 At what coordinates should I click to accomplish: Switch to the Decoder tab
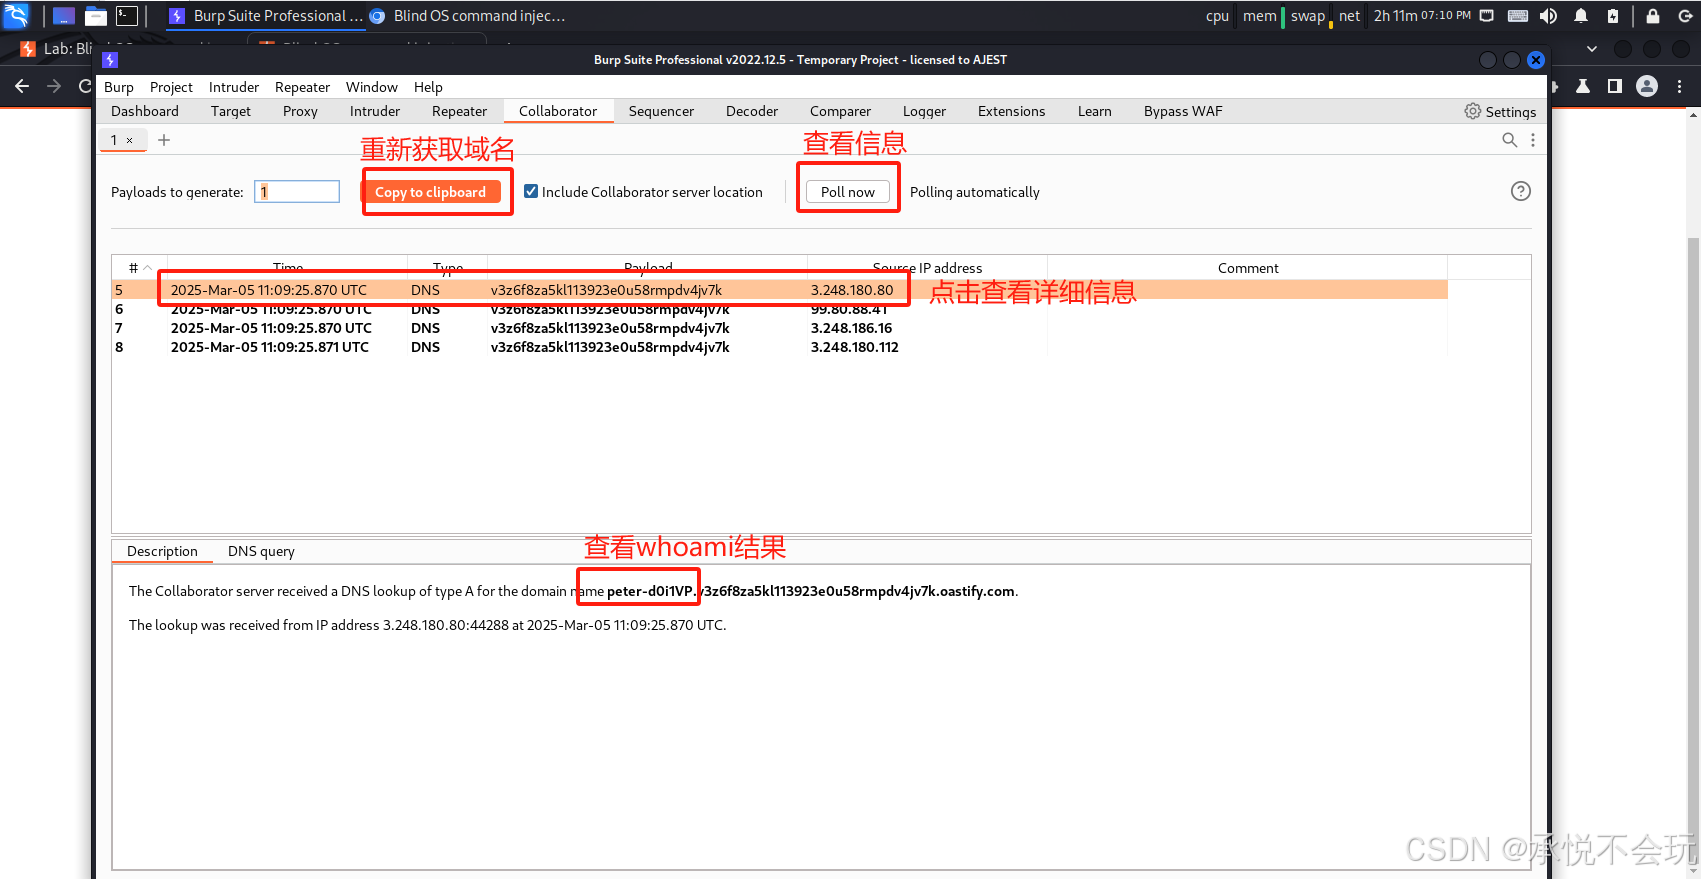point(752,111)
